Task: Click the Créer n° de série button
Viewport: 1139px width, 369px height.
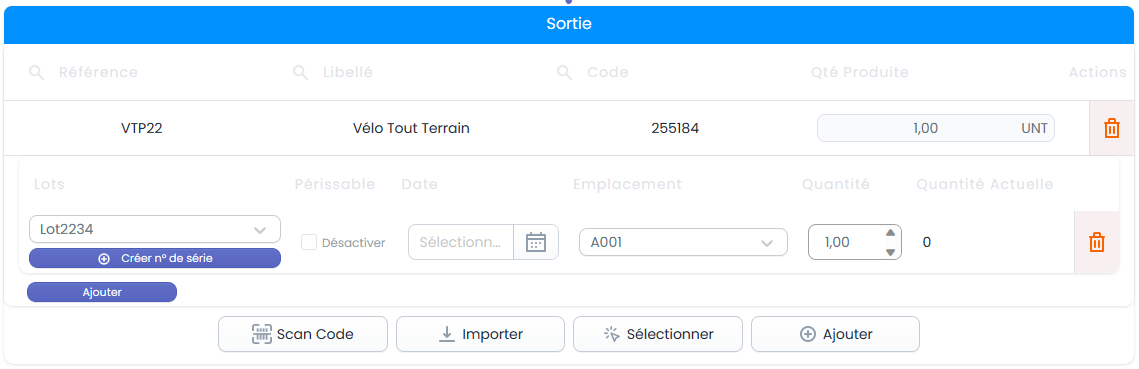Action: (x=155, y=258)
